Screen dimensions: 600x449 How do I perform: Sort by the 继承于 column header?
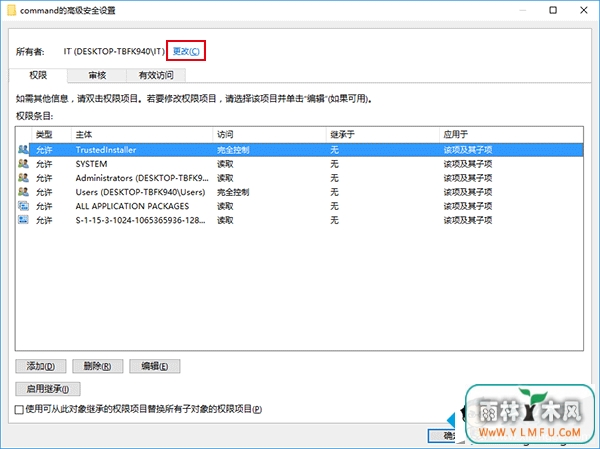pos(382,134)
